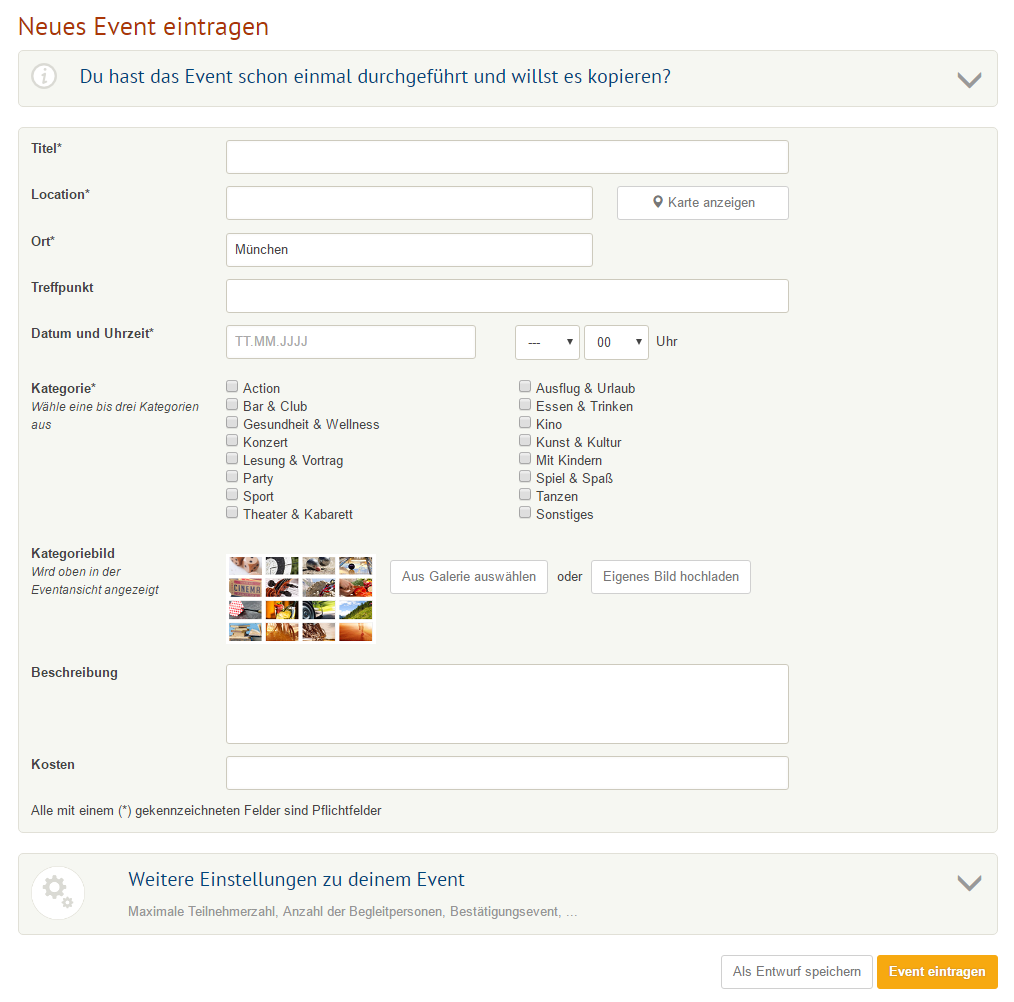
Task: Click the green hillside landscape thumbnail
Action: 356,610
